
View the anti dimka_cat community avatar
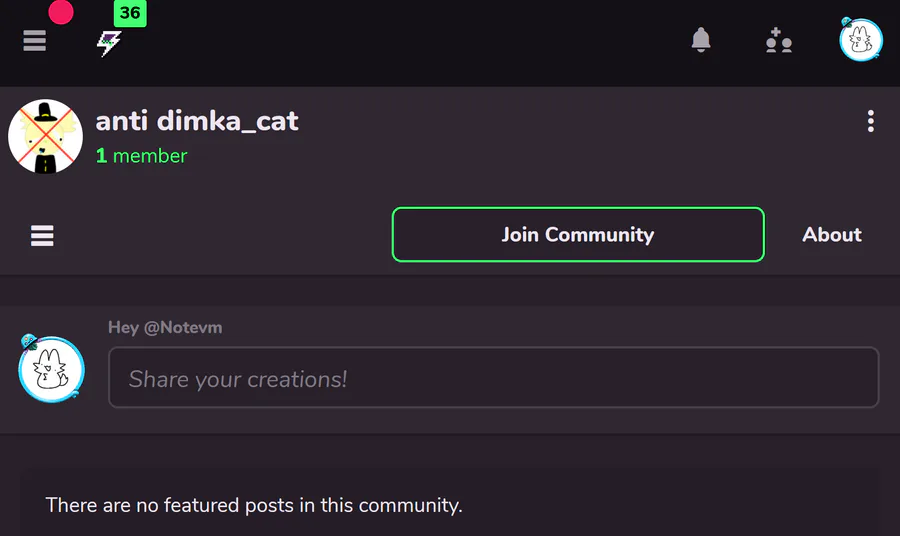[45, 137]
